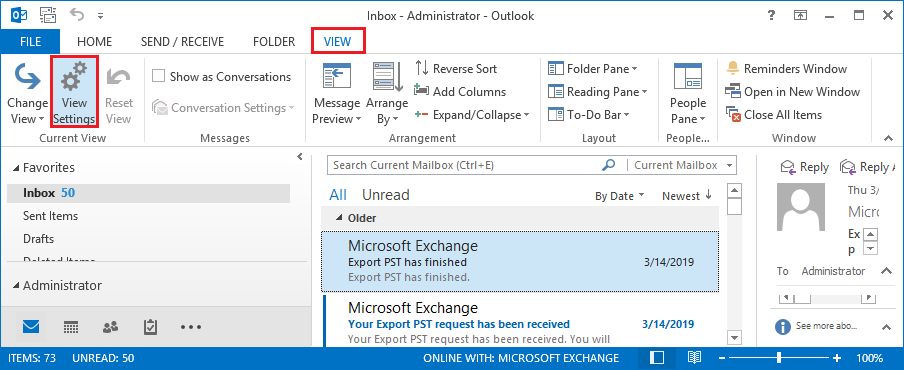
Task: Switch to the VIEW tab
Action: click(x=337, y=41)
